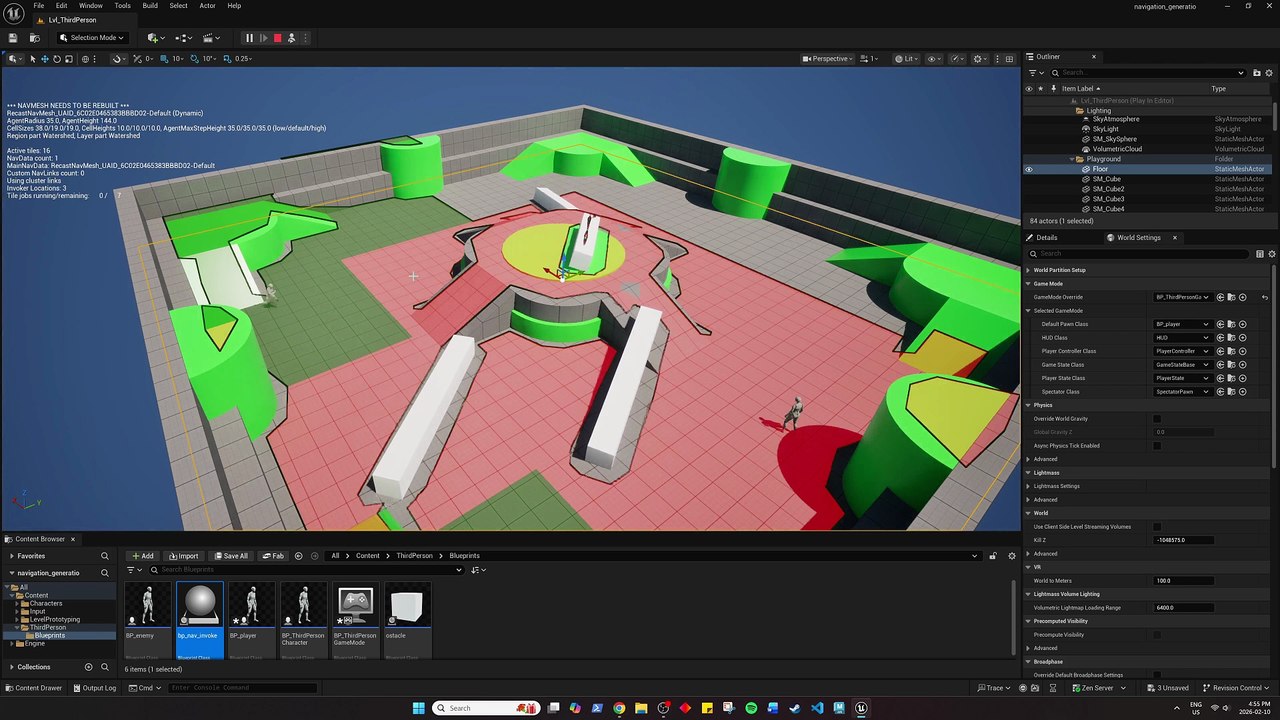Click the Eject from player controller icon

point(292,38)
